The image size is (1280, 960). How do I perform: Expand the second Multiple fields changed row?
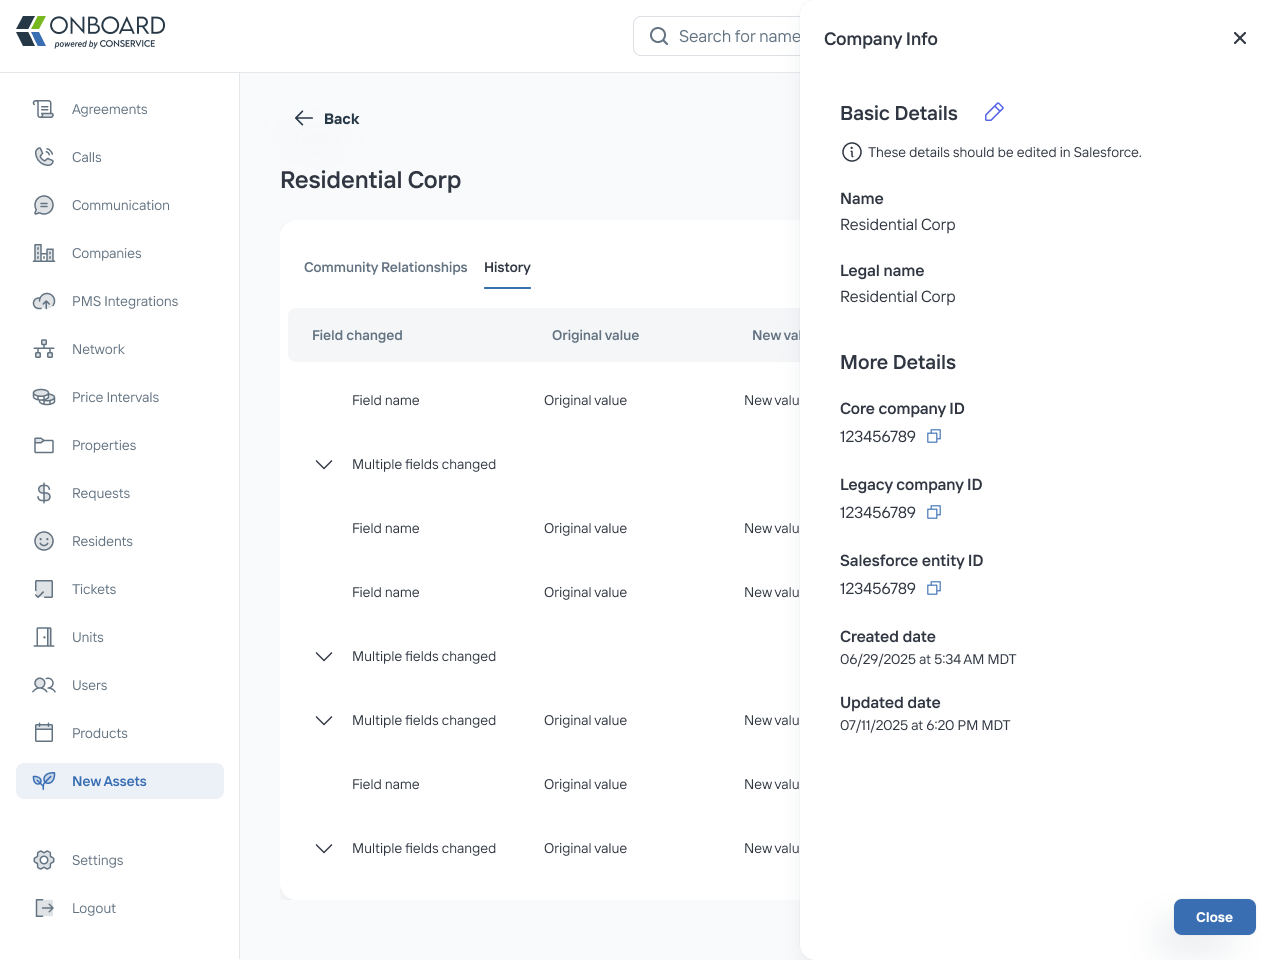[x=324, y=656]
